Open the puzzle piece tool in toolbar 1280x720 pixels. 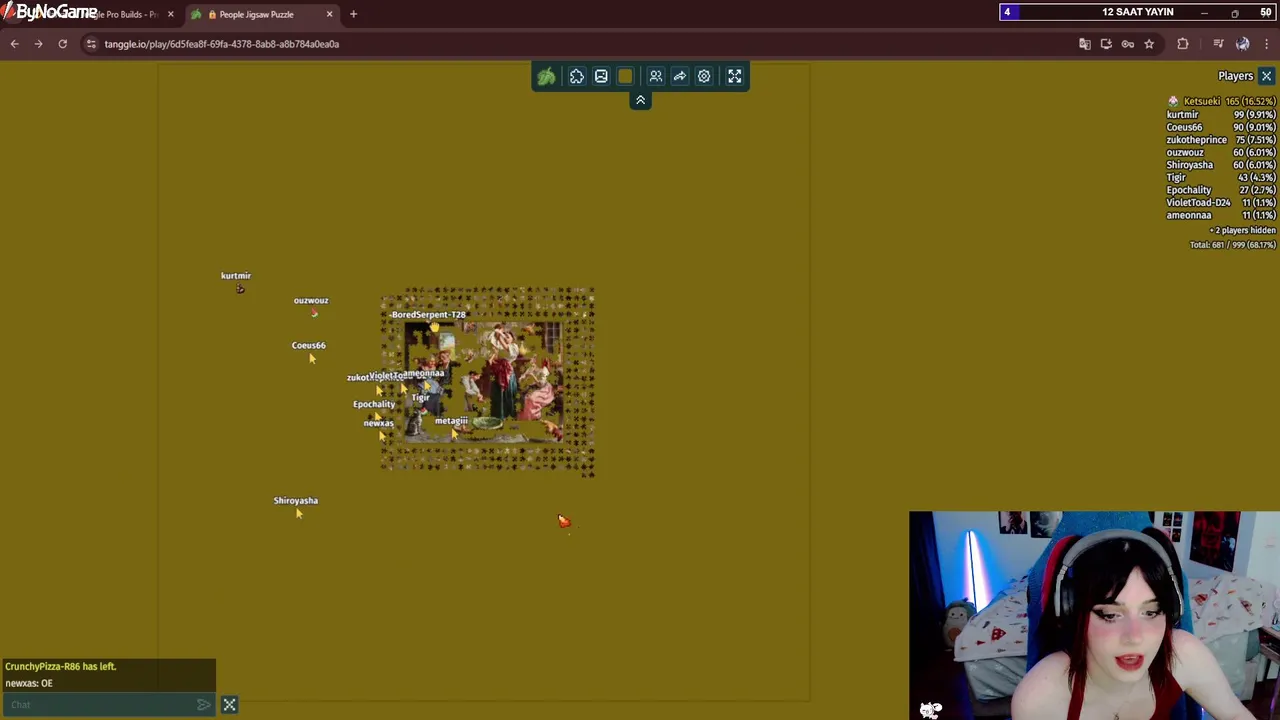[577, 76]
